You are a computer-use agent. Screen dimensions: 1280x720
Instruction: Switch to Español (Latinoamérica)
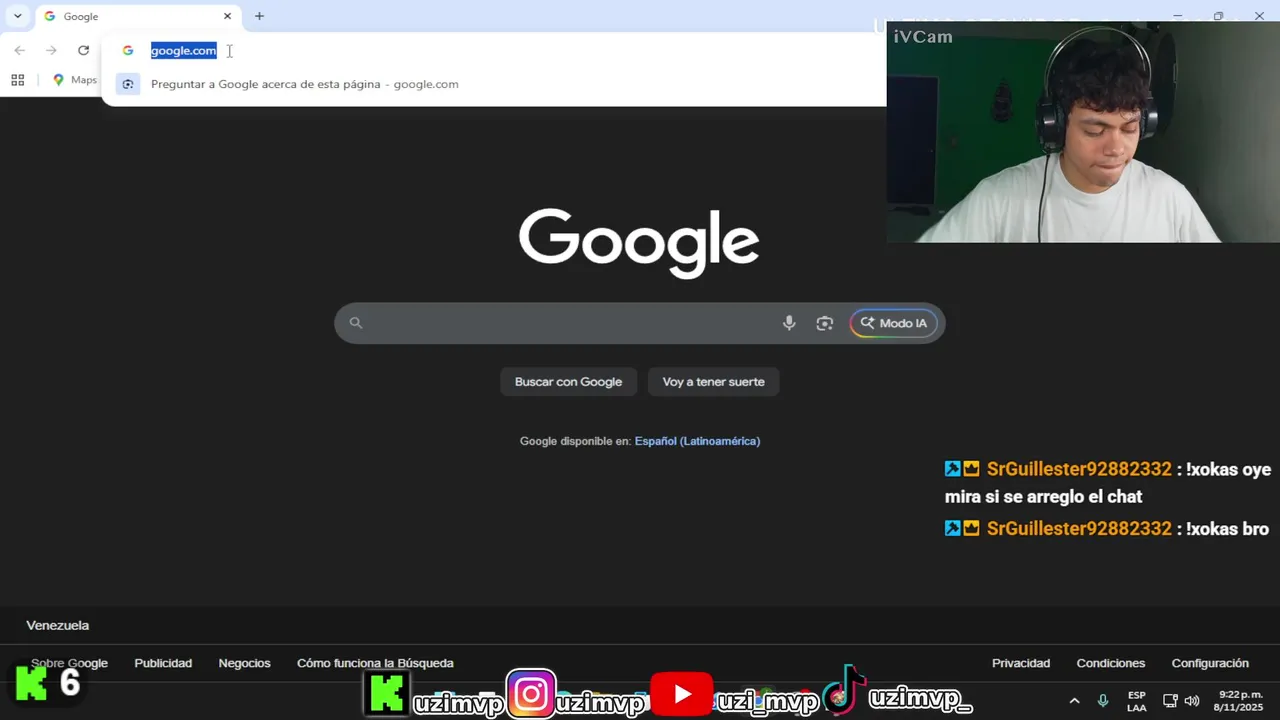[697, 441]
